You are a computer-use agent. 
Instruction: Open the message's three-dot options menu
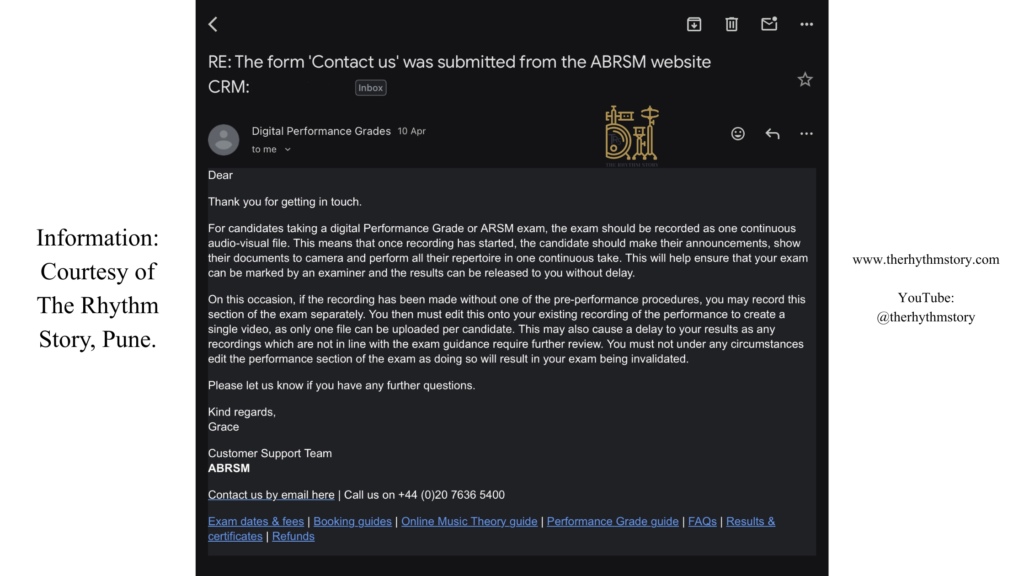click(x=806, y=133)
